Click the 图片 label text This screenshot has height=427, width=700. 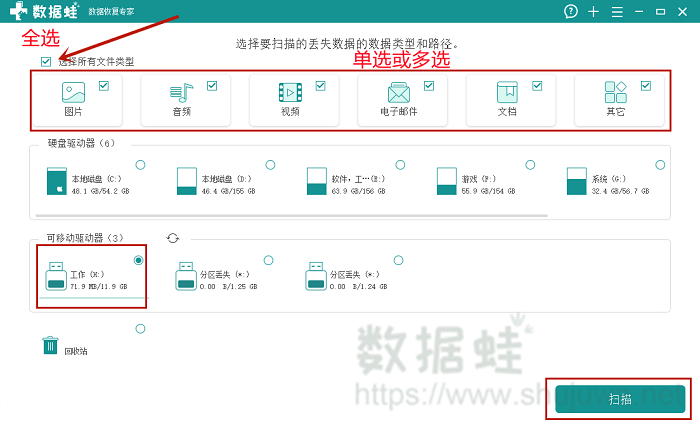[x=73, y=112]
